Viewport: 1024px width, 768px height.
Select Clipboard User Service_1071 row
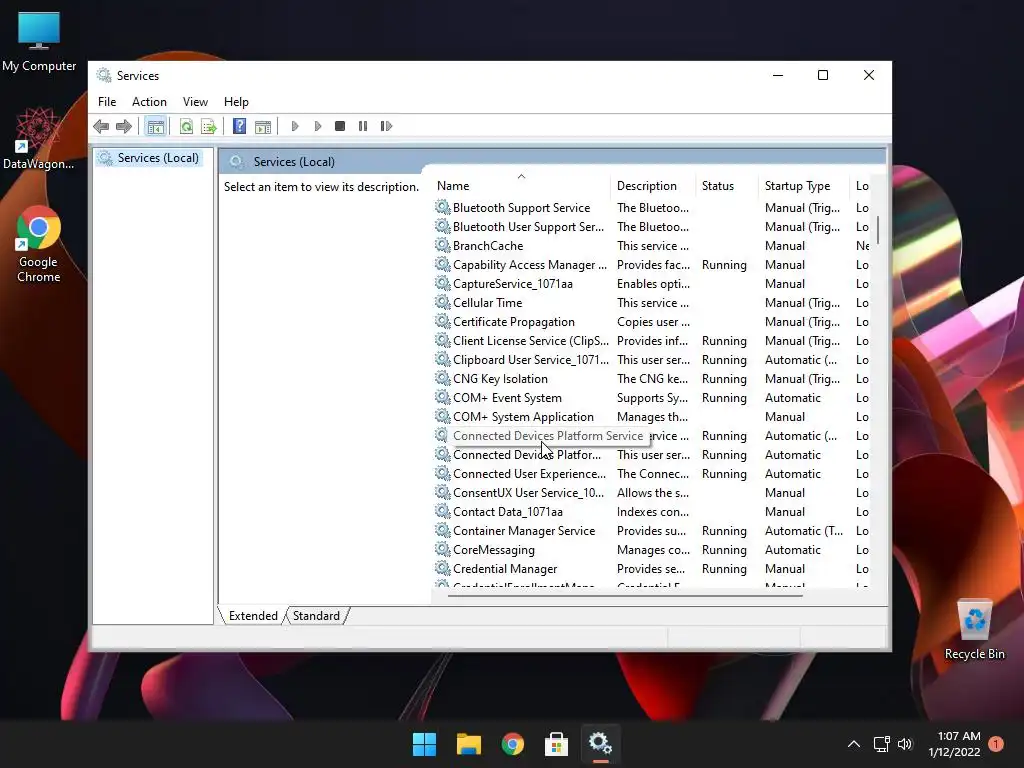(x=652, y=359)
